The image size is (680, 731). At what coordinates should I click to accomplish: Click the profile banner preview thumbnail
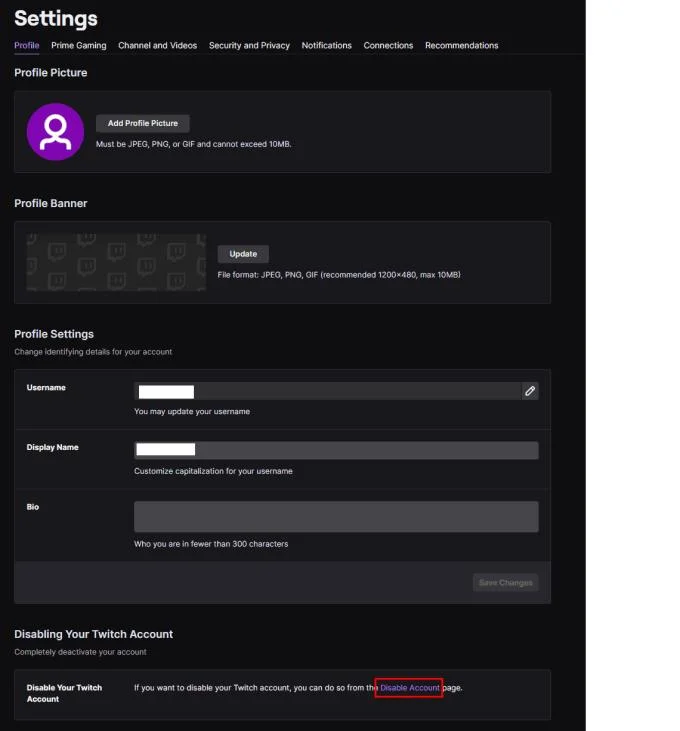[116, 262]
